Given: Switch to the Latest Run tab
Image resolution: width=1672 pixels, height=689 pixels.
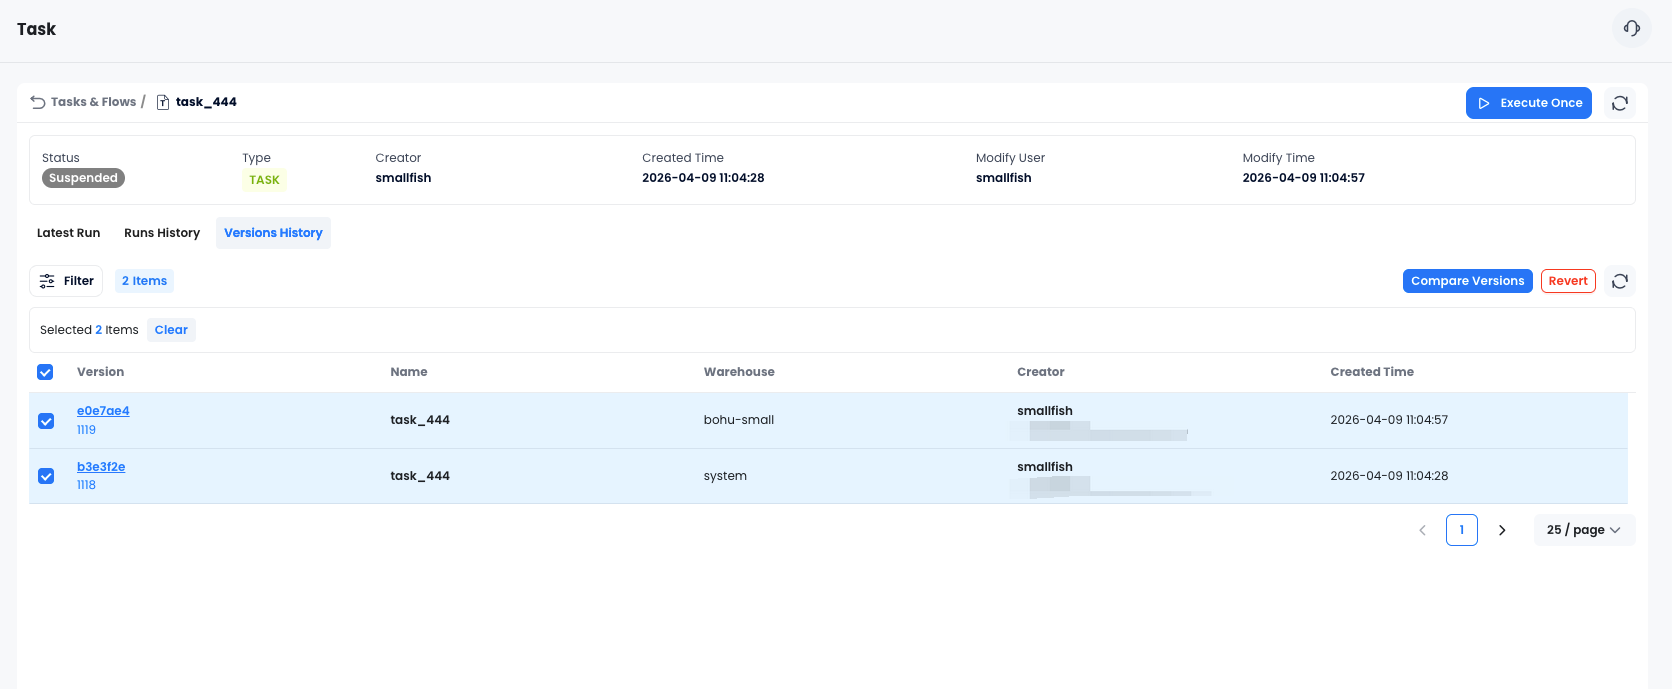Looking at the screenshot, I should pyautogui.click(x=68, y=233).
